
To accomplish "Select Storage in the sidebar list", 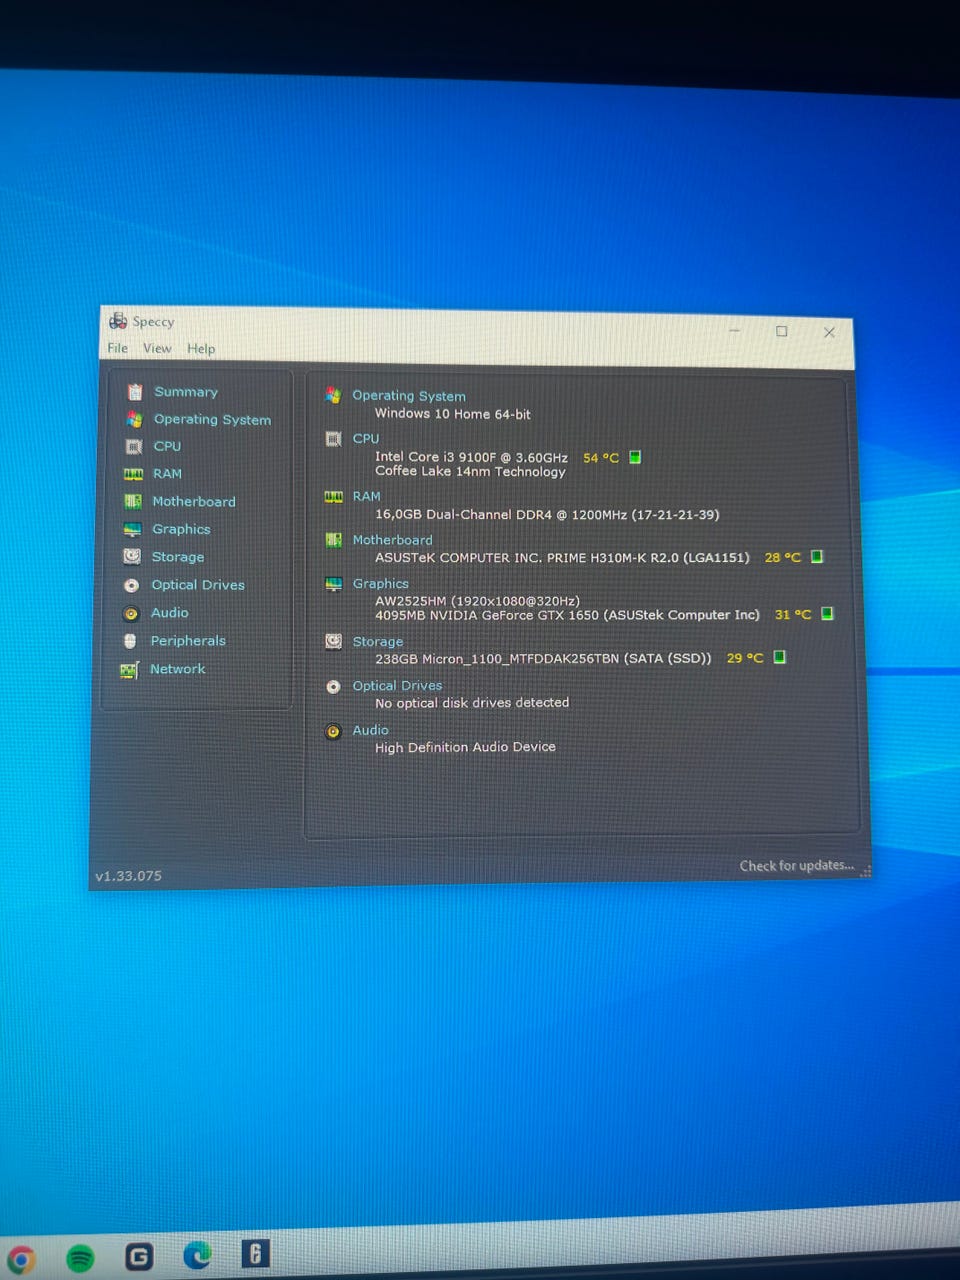I will pos(178,557).
